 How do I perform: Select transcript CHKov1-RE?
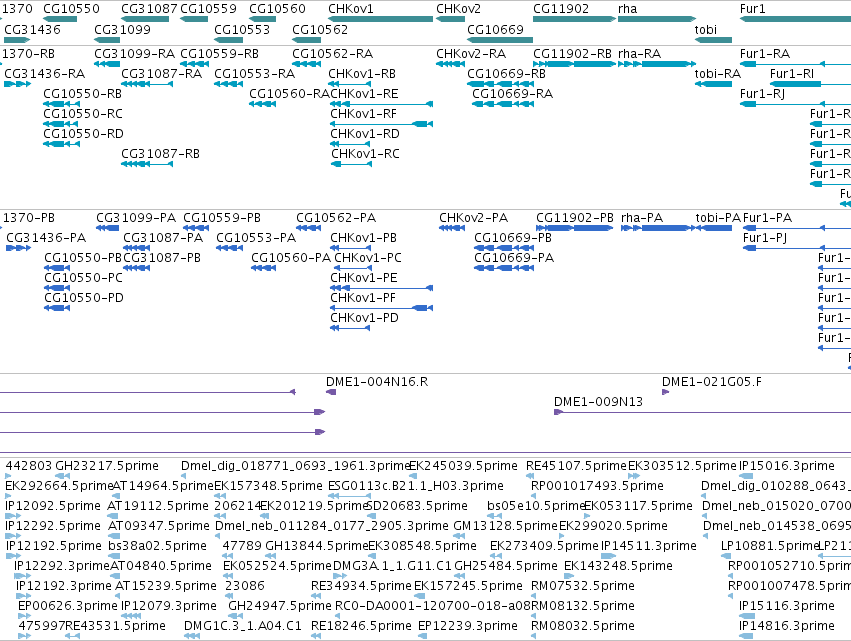364,93
